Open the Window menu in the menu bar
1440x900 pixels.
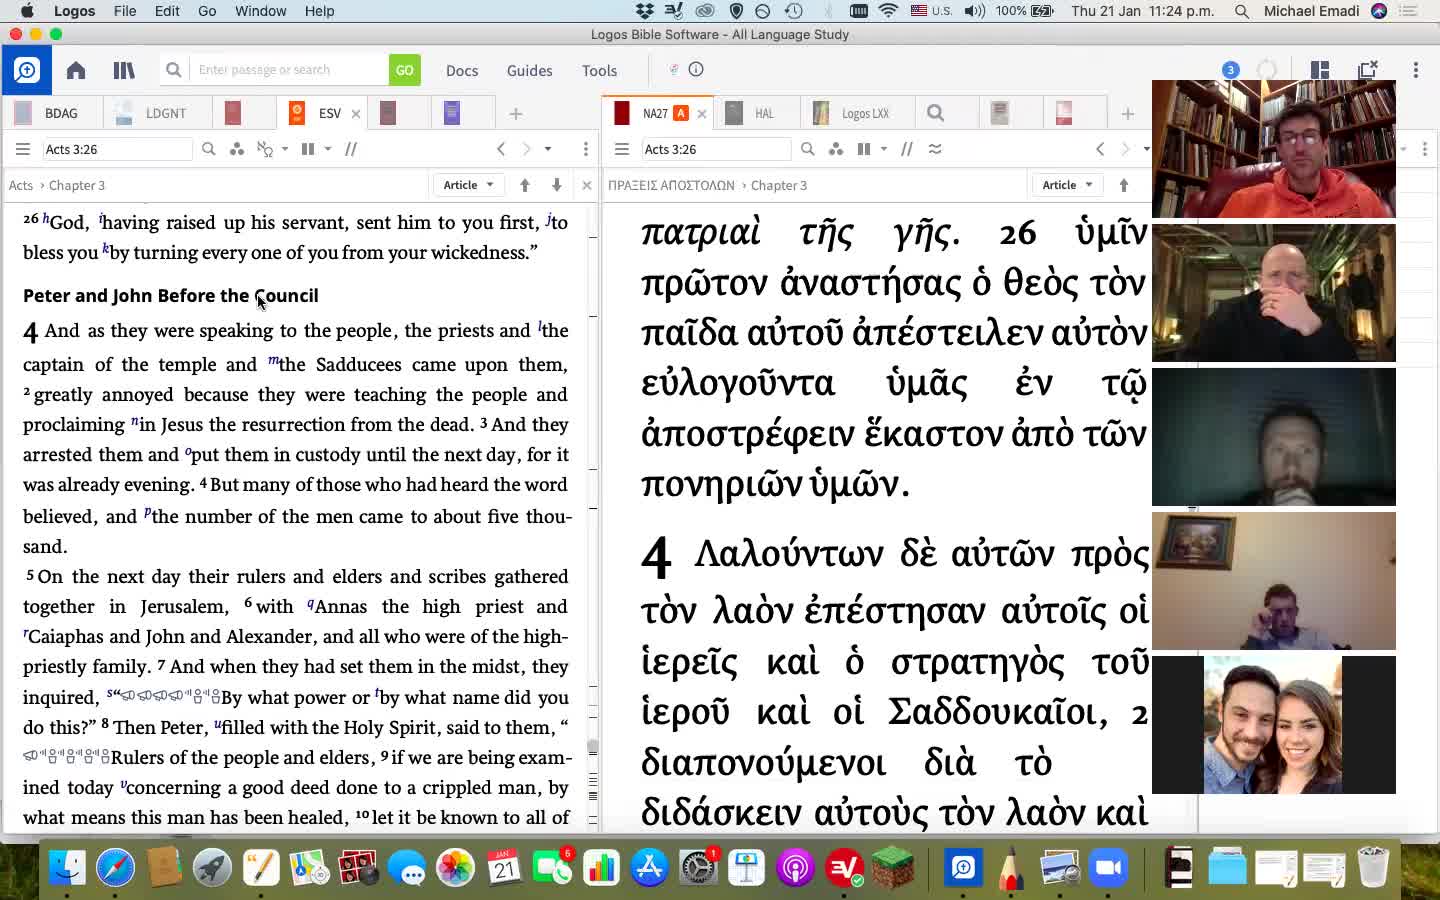[260, 11]
